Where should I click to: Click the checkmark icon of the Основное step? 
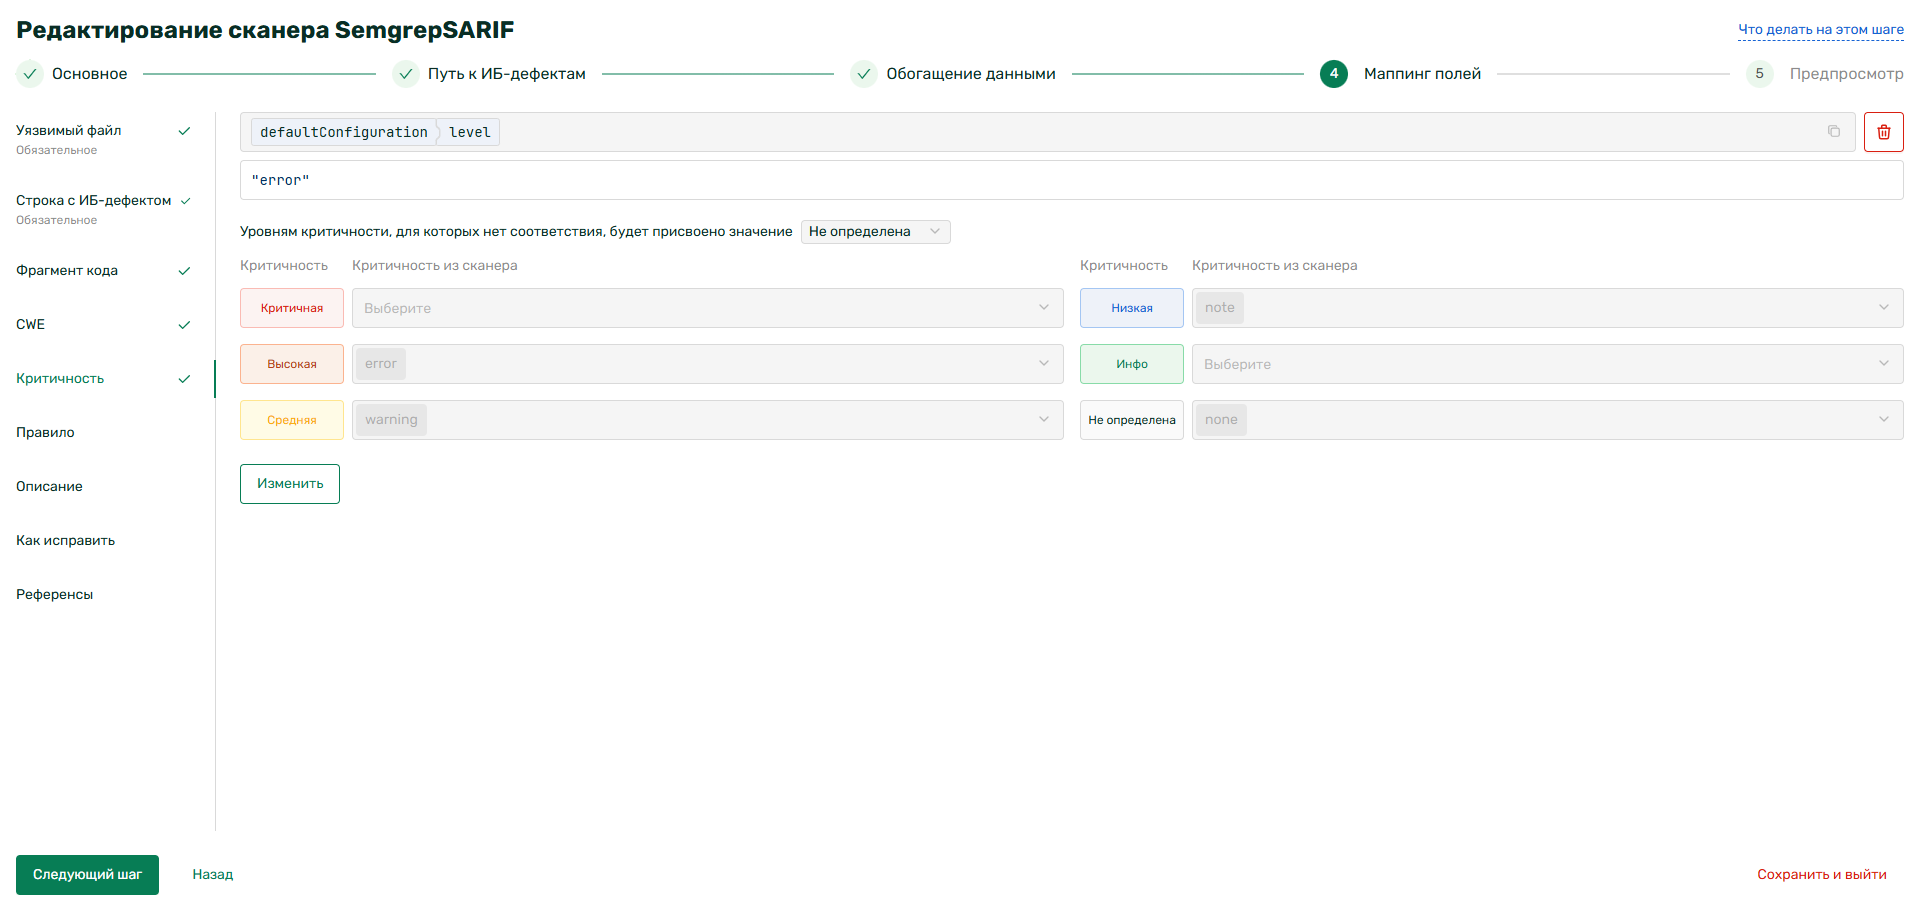click(x=30, y=74)
